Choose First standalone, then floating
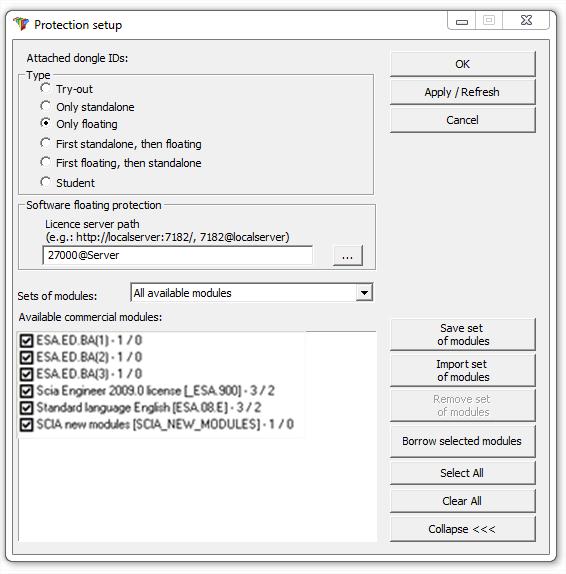 pyautogui.click(x=45, y=143)
